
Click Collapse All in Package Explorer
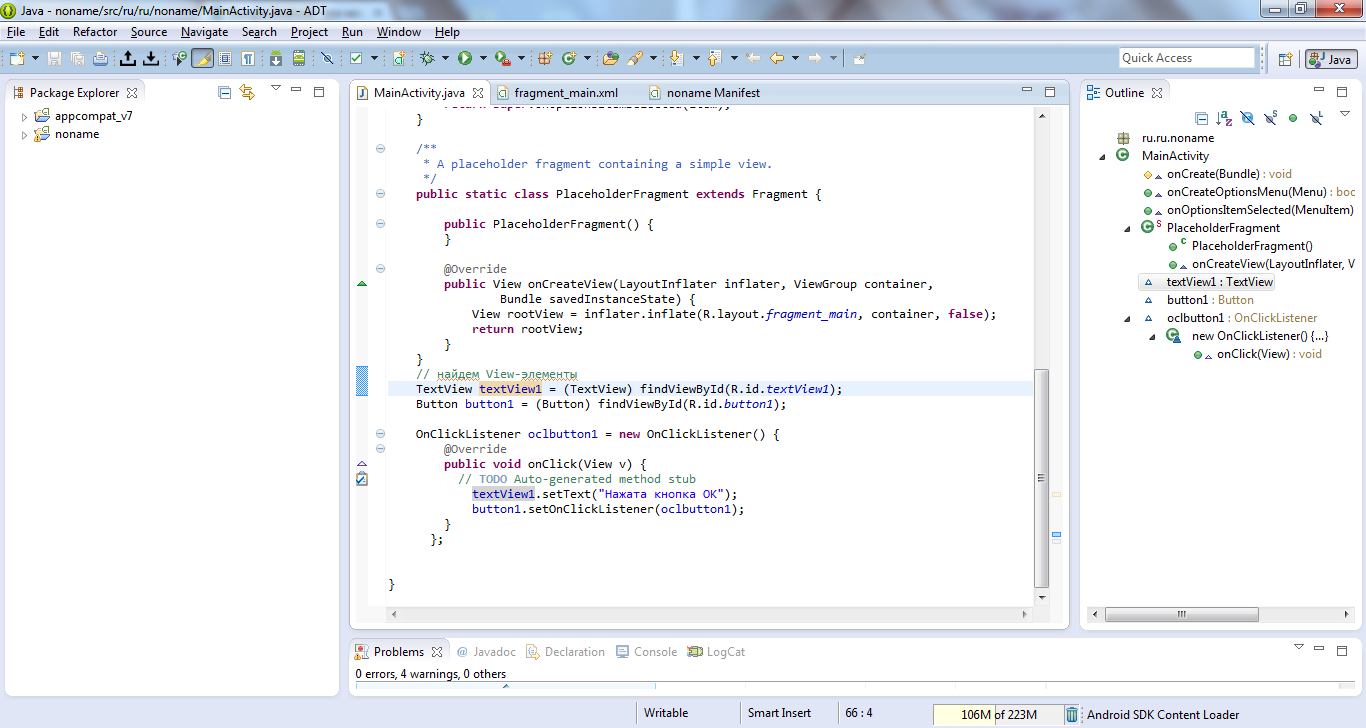point(224,92)
